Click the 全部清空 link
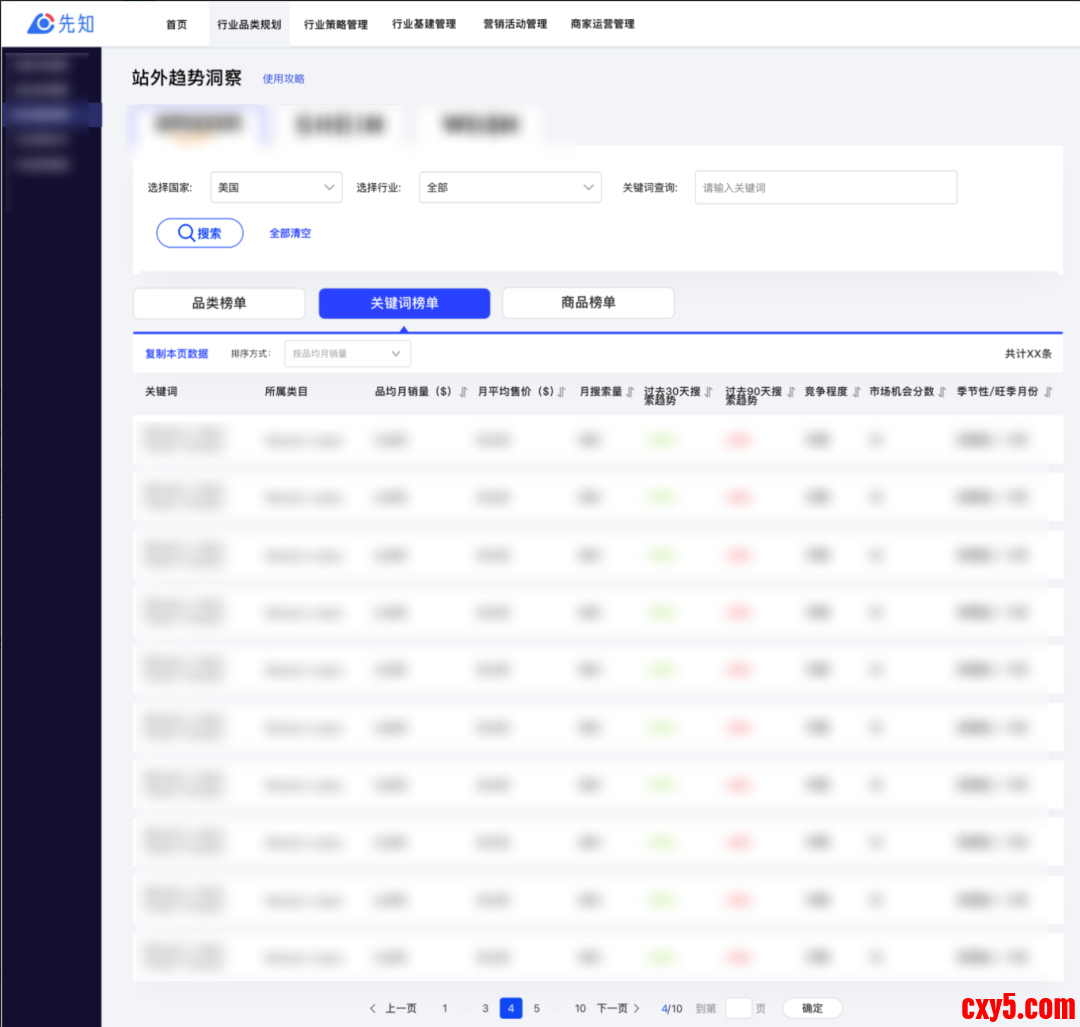The image size is (1080, 1027). (x=290, y=233)
